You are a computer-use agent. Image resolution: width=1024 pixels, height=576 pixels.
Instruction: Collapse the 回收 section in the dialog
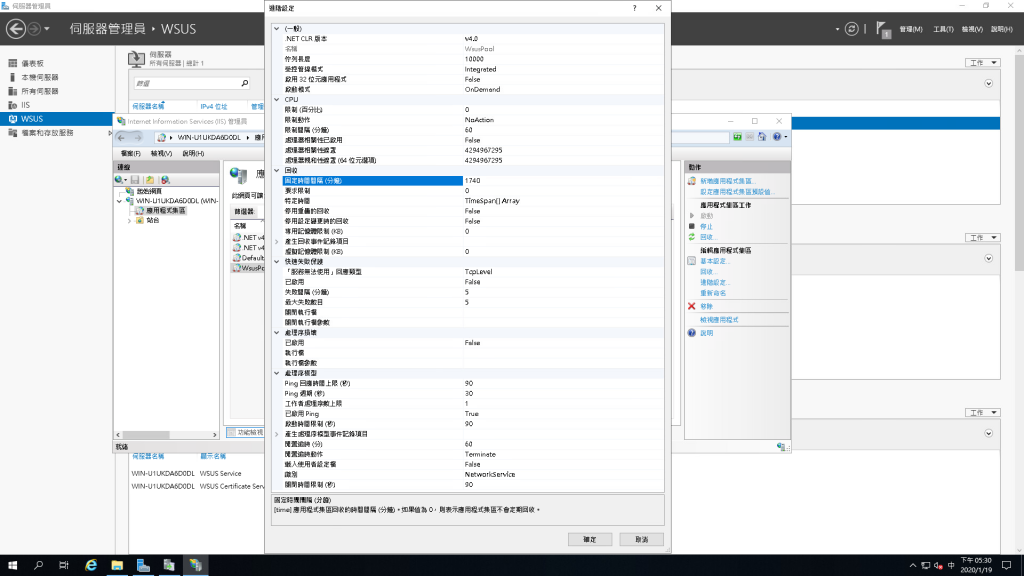click(x=277, y=170)
